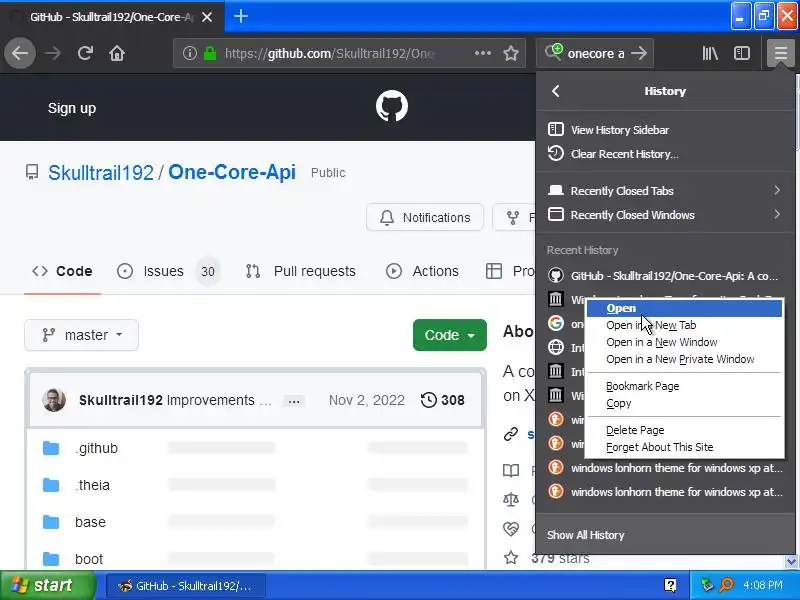800x600 pixels.
Task: Expand Recently Closed Tabs submenu
Action: click(x=665, y=191)
